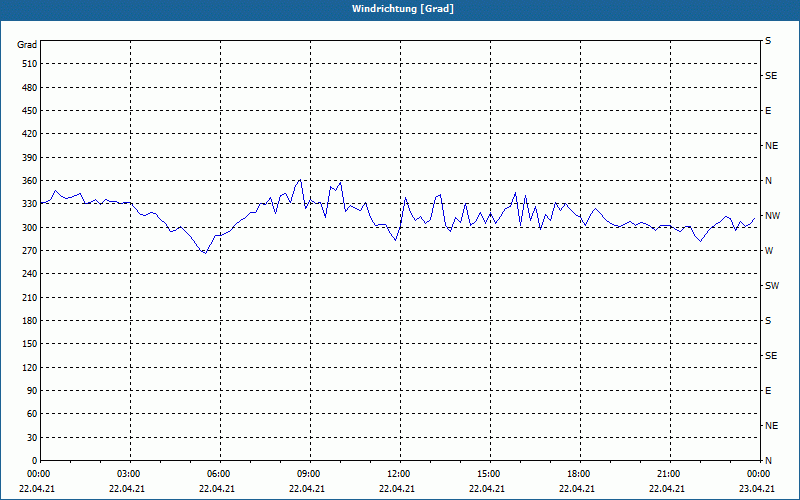800x500 pixels.
Task: Click the 22.04.21 date under 03:00
Action: 127,489
